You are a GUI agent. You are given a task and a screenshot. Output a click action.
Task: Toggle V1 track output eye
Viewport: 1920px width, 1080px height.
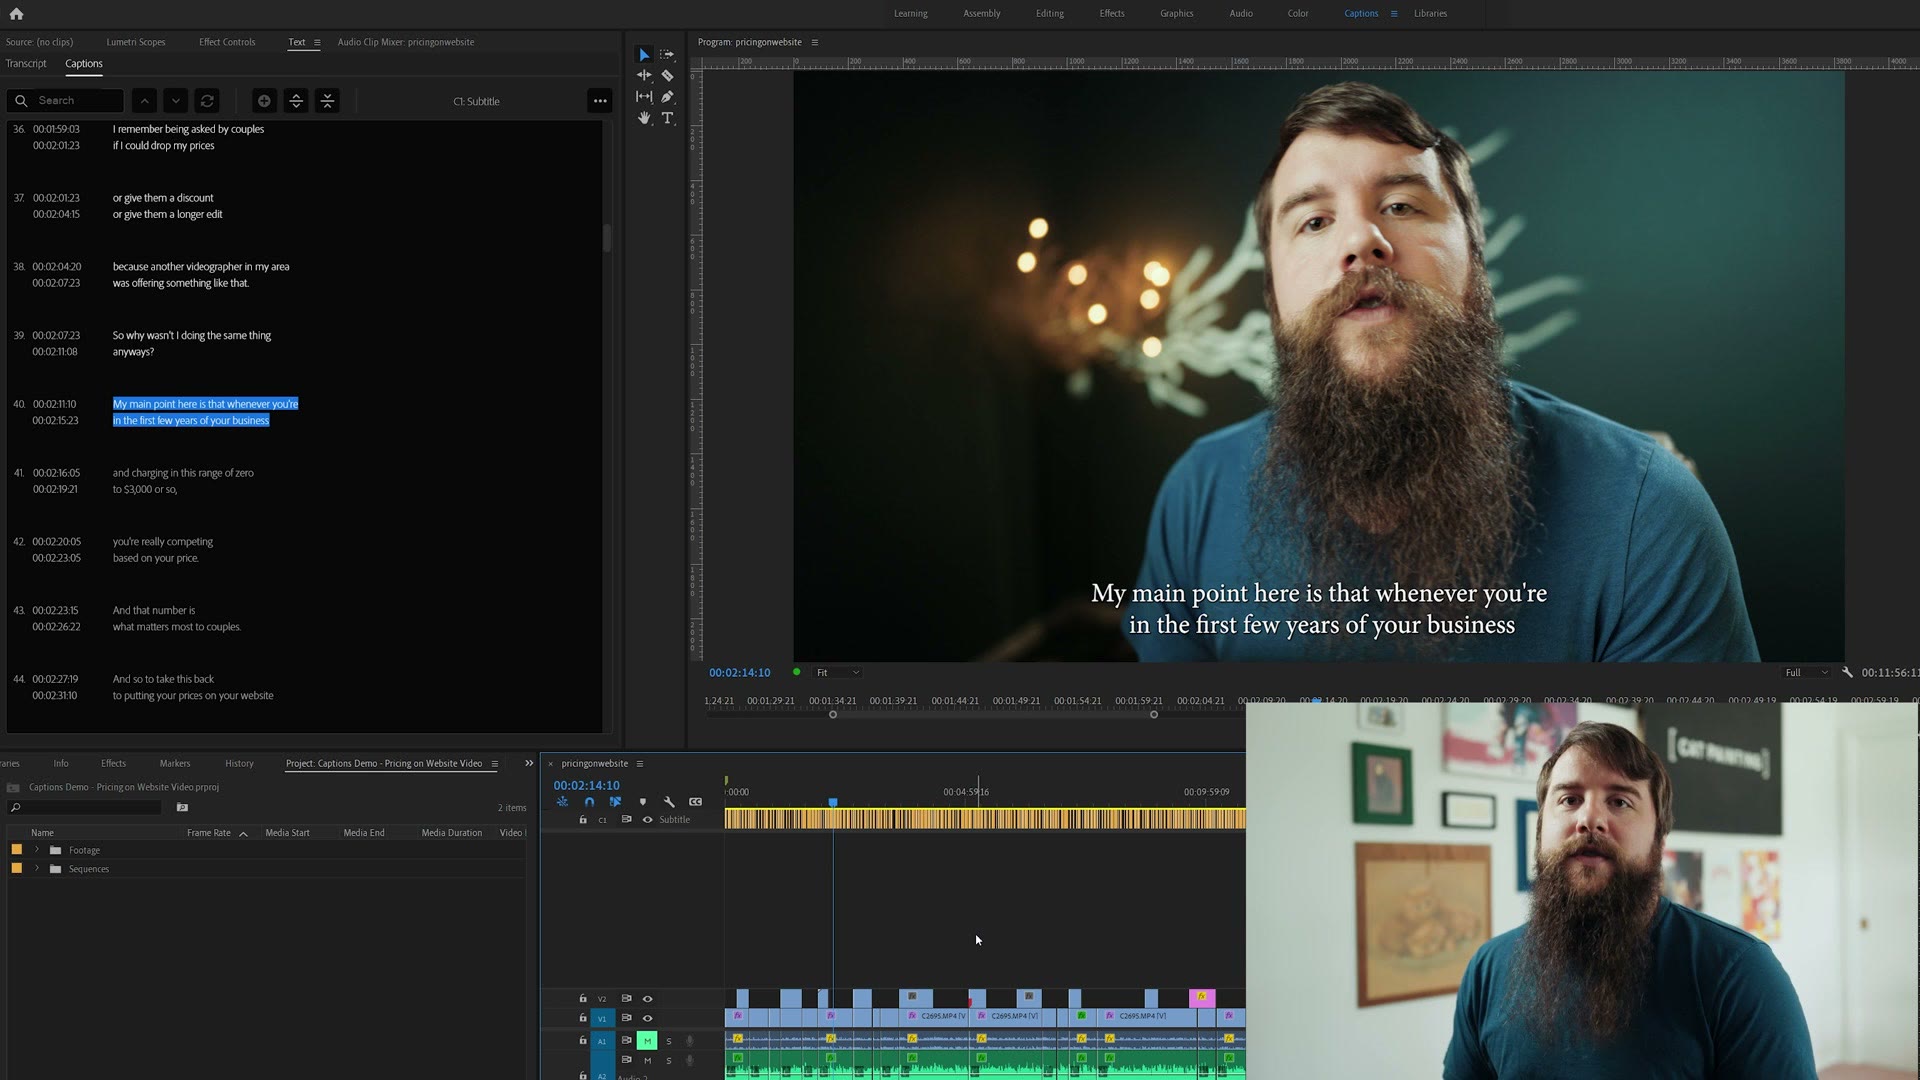[647, 1018]
